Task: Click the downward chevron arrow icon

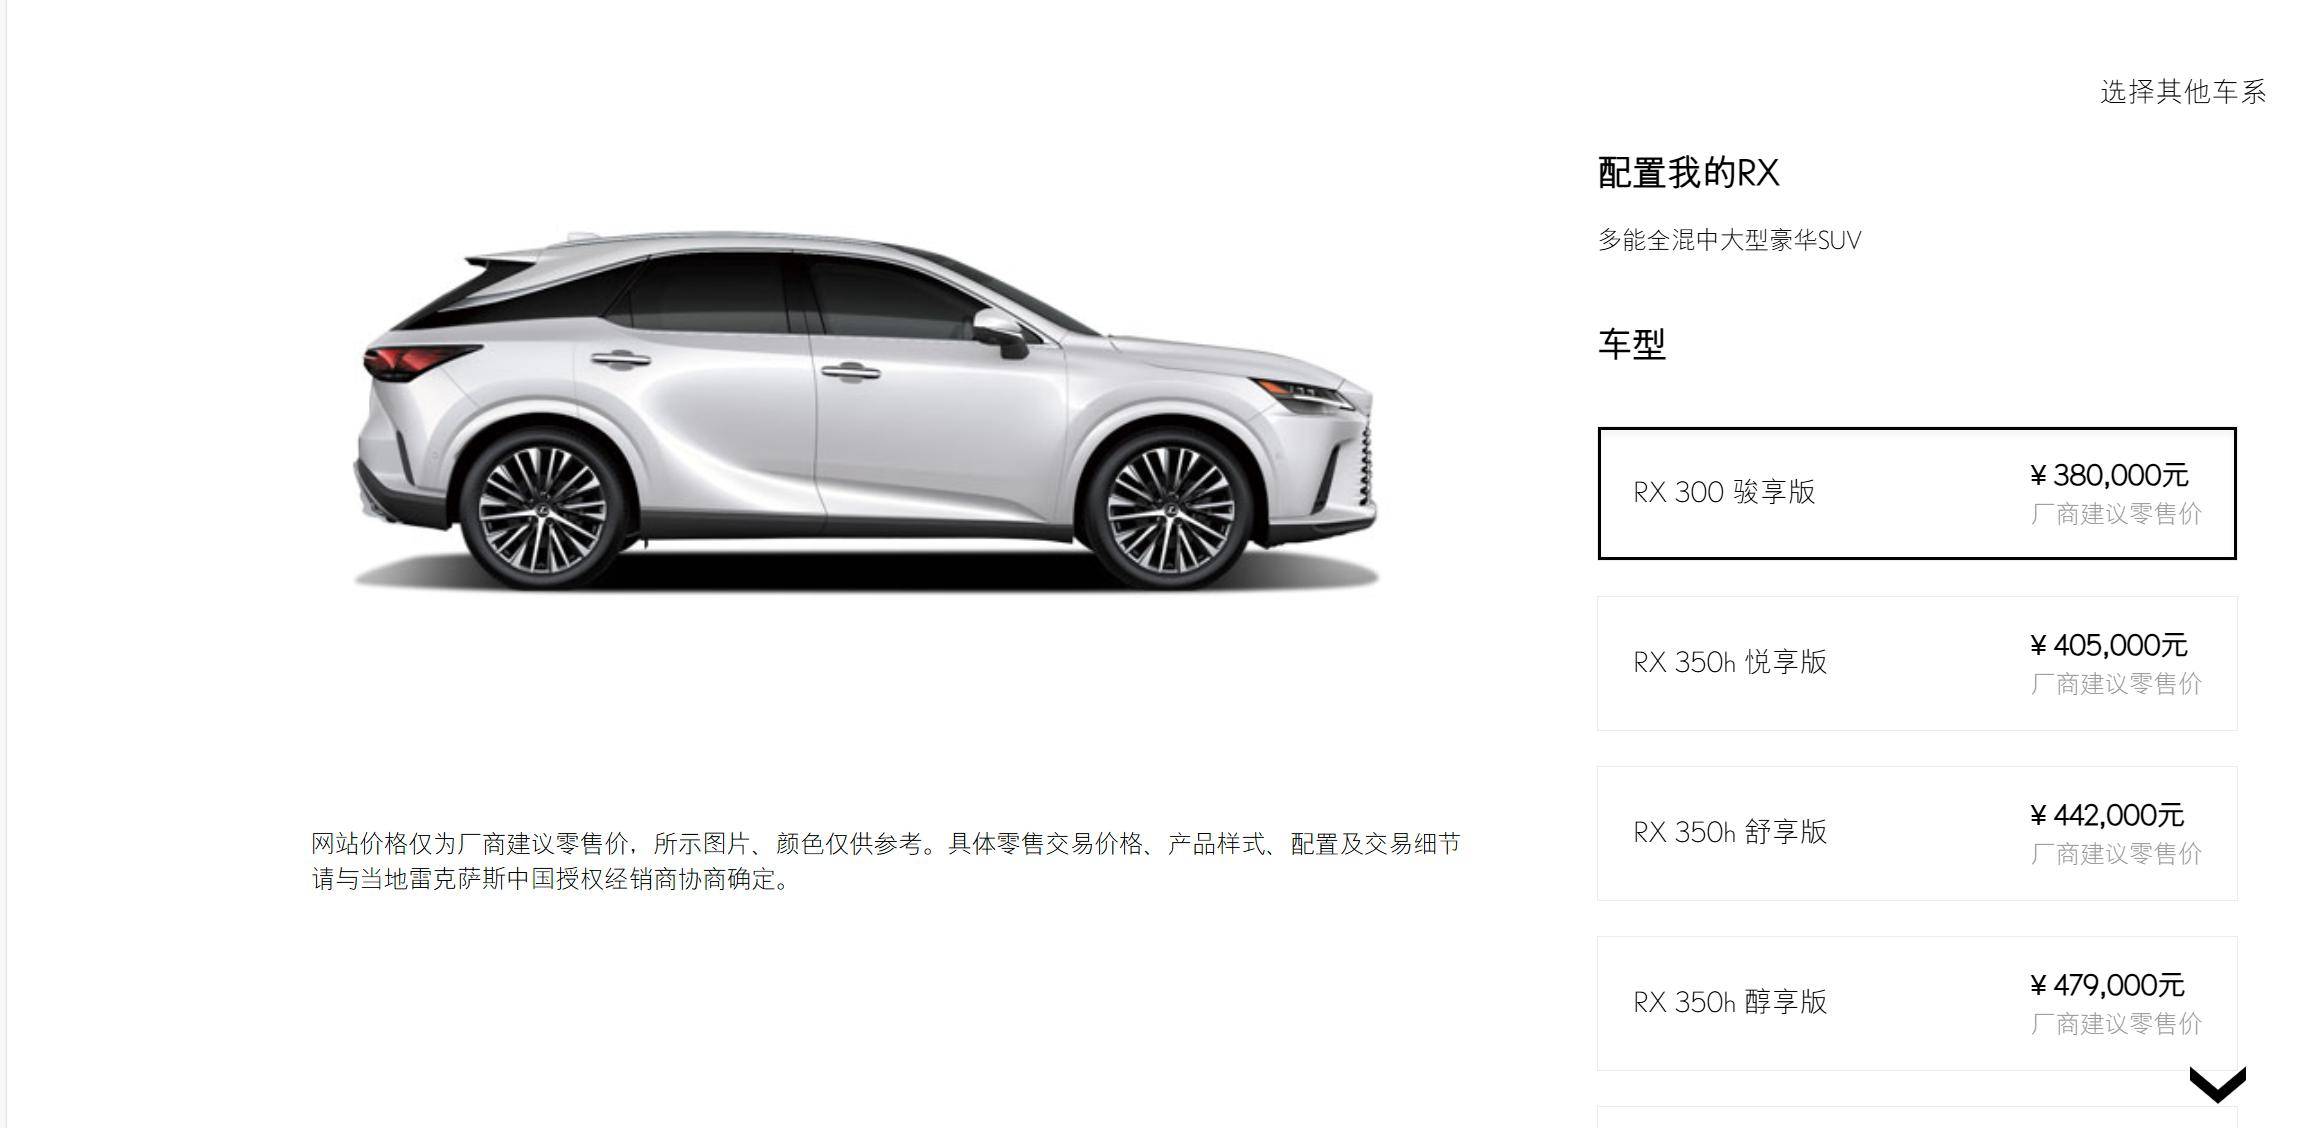Action: click(2217, 1084)
